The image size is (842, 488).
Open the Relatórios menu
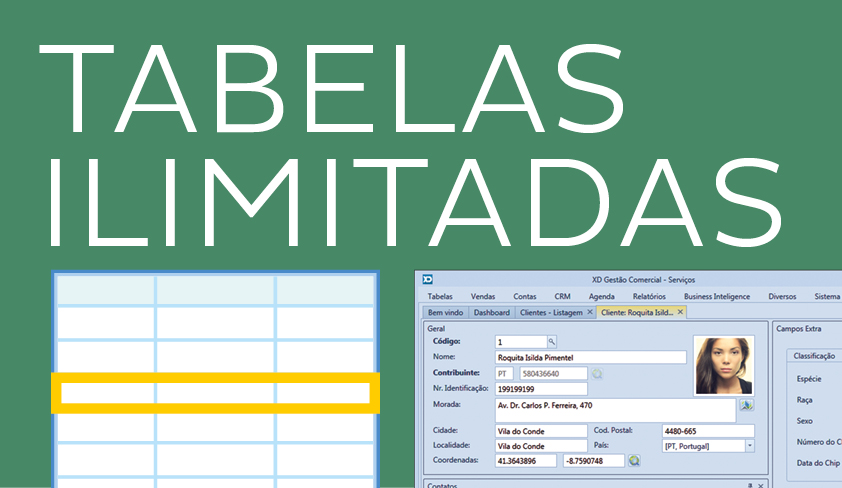(x=649, y=296)
